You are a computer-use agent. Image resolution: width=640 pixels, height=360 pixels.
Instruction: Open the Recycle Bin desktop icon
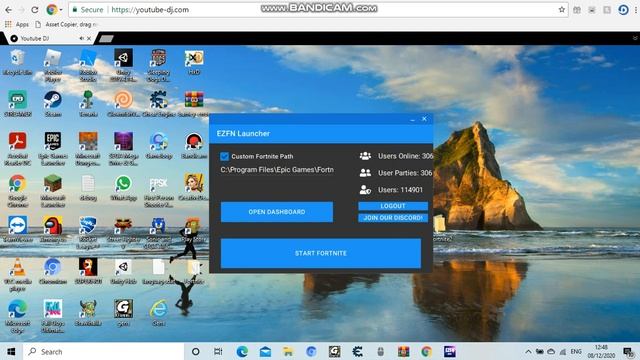tap(17, 62)
